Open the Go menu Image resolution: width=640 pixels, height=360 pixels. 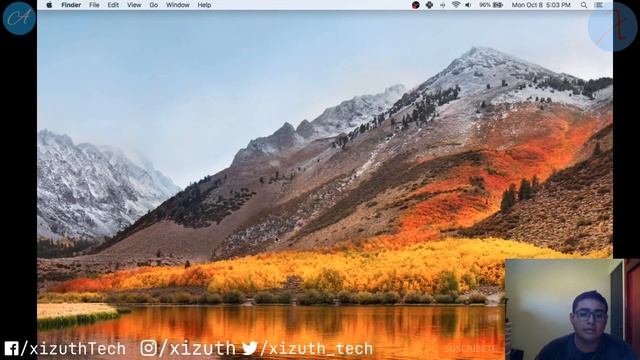(154, 5)
